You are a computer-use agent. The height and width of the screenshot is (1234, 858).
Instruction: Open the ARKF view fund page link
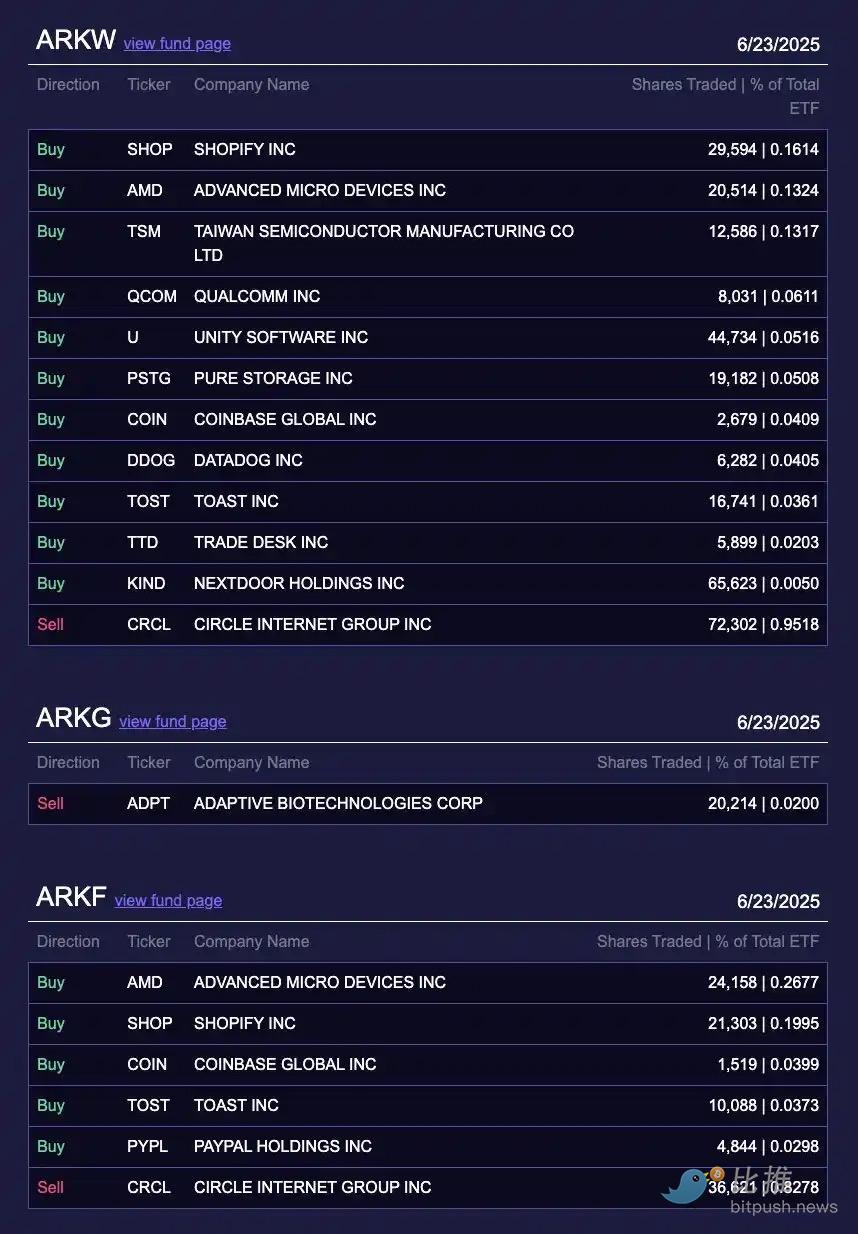168,900
